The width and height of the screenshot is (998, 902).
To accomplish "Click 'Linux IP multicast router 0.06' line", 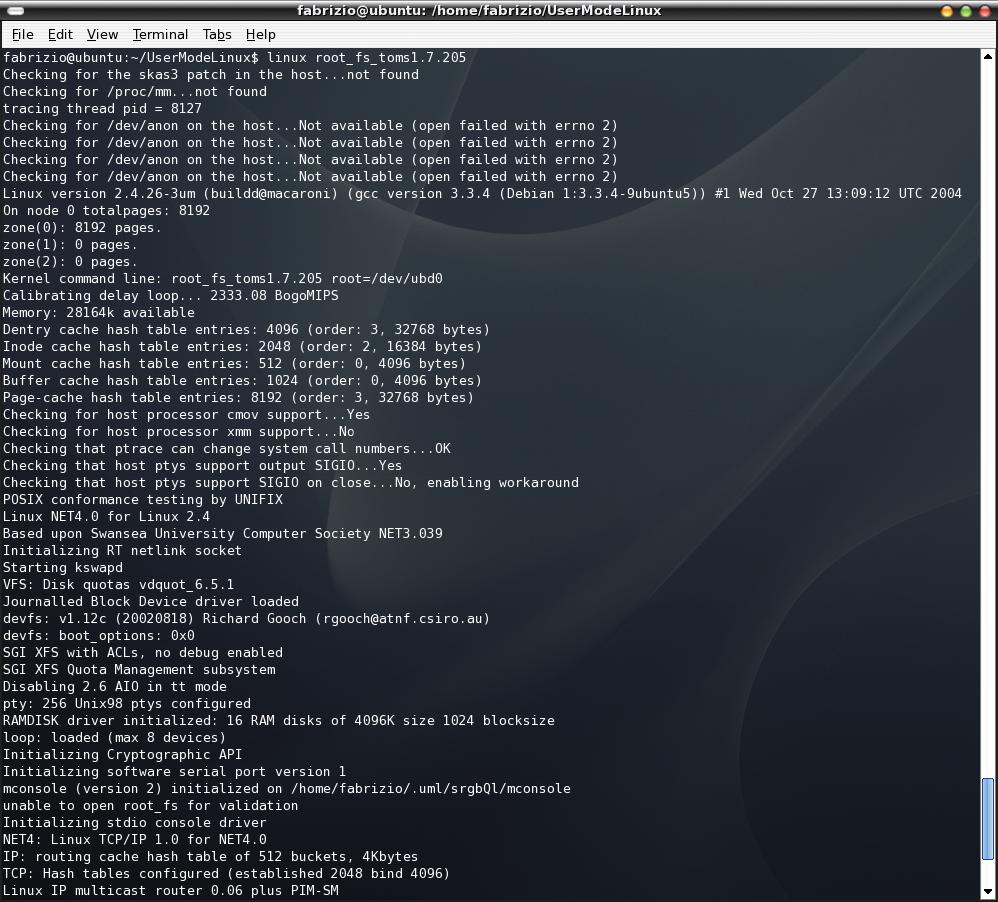I will [171, 891].
